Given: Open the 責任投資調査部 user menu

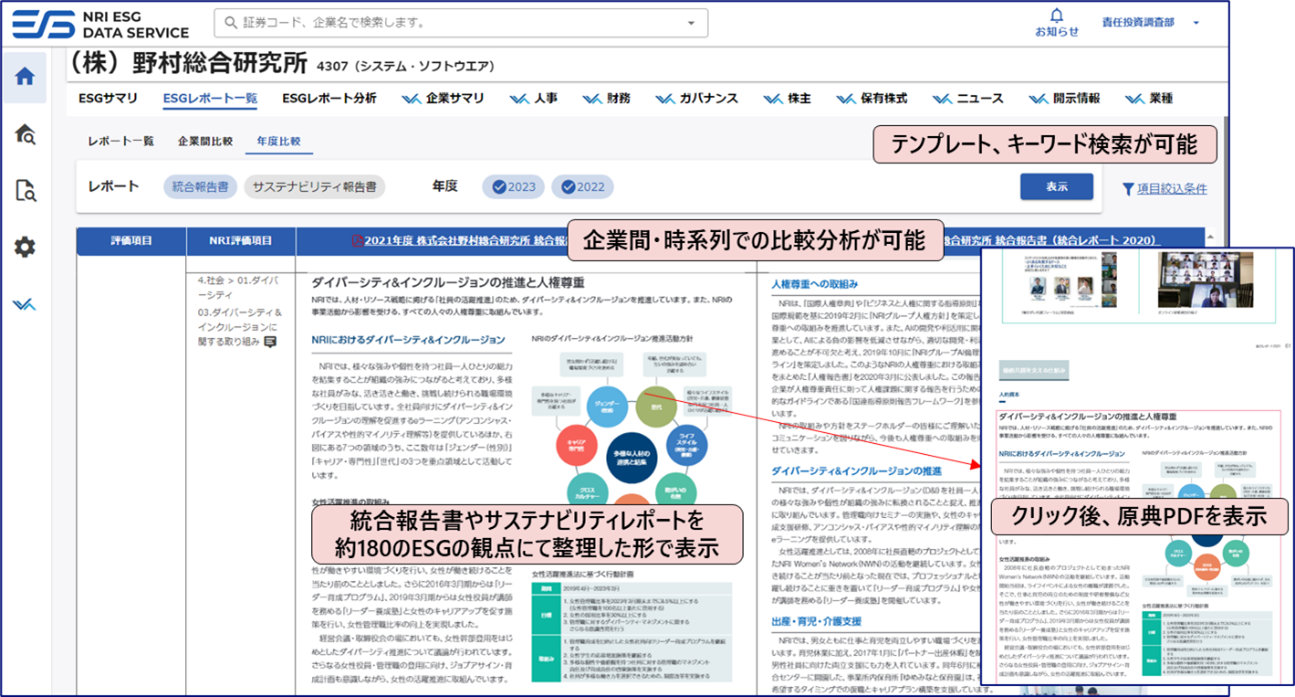Looking at the screenshot, I should [x=1150, y=22].
